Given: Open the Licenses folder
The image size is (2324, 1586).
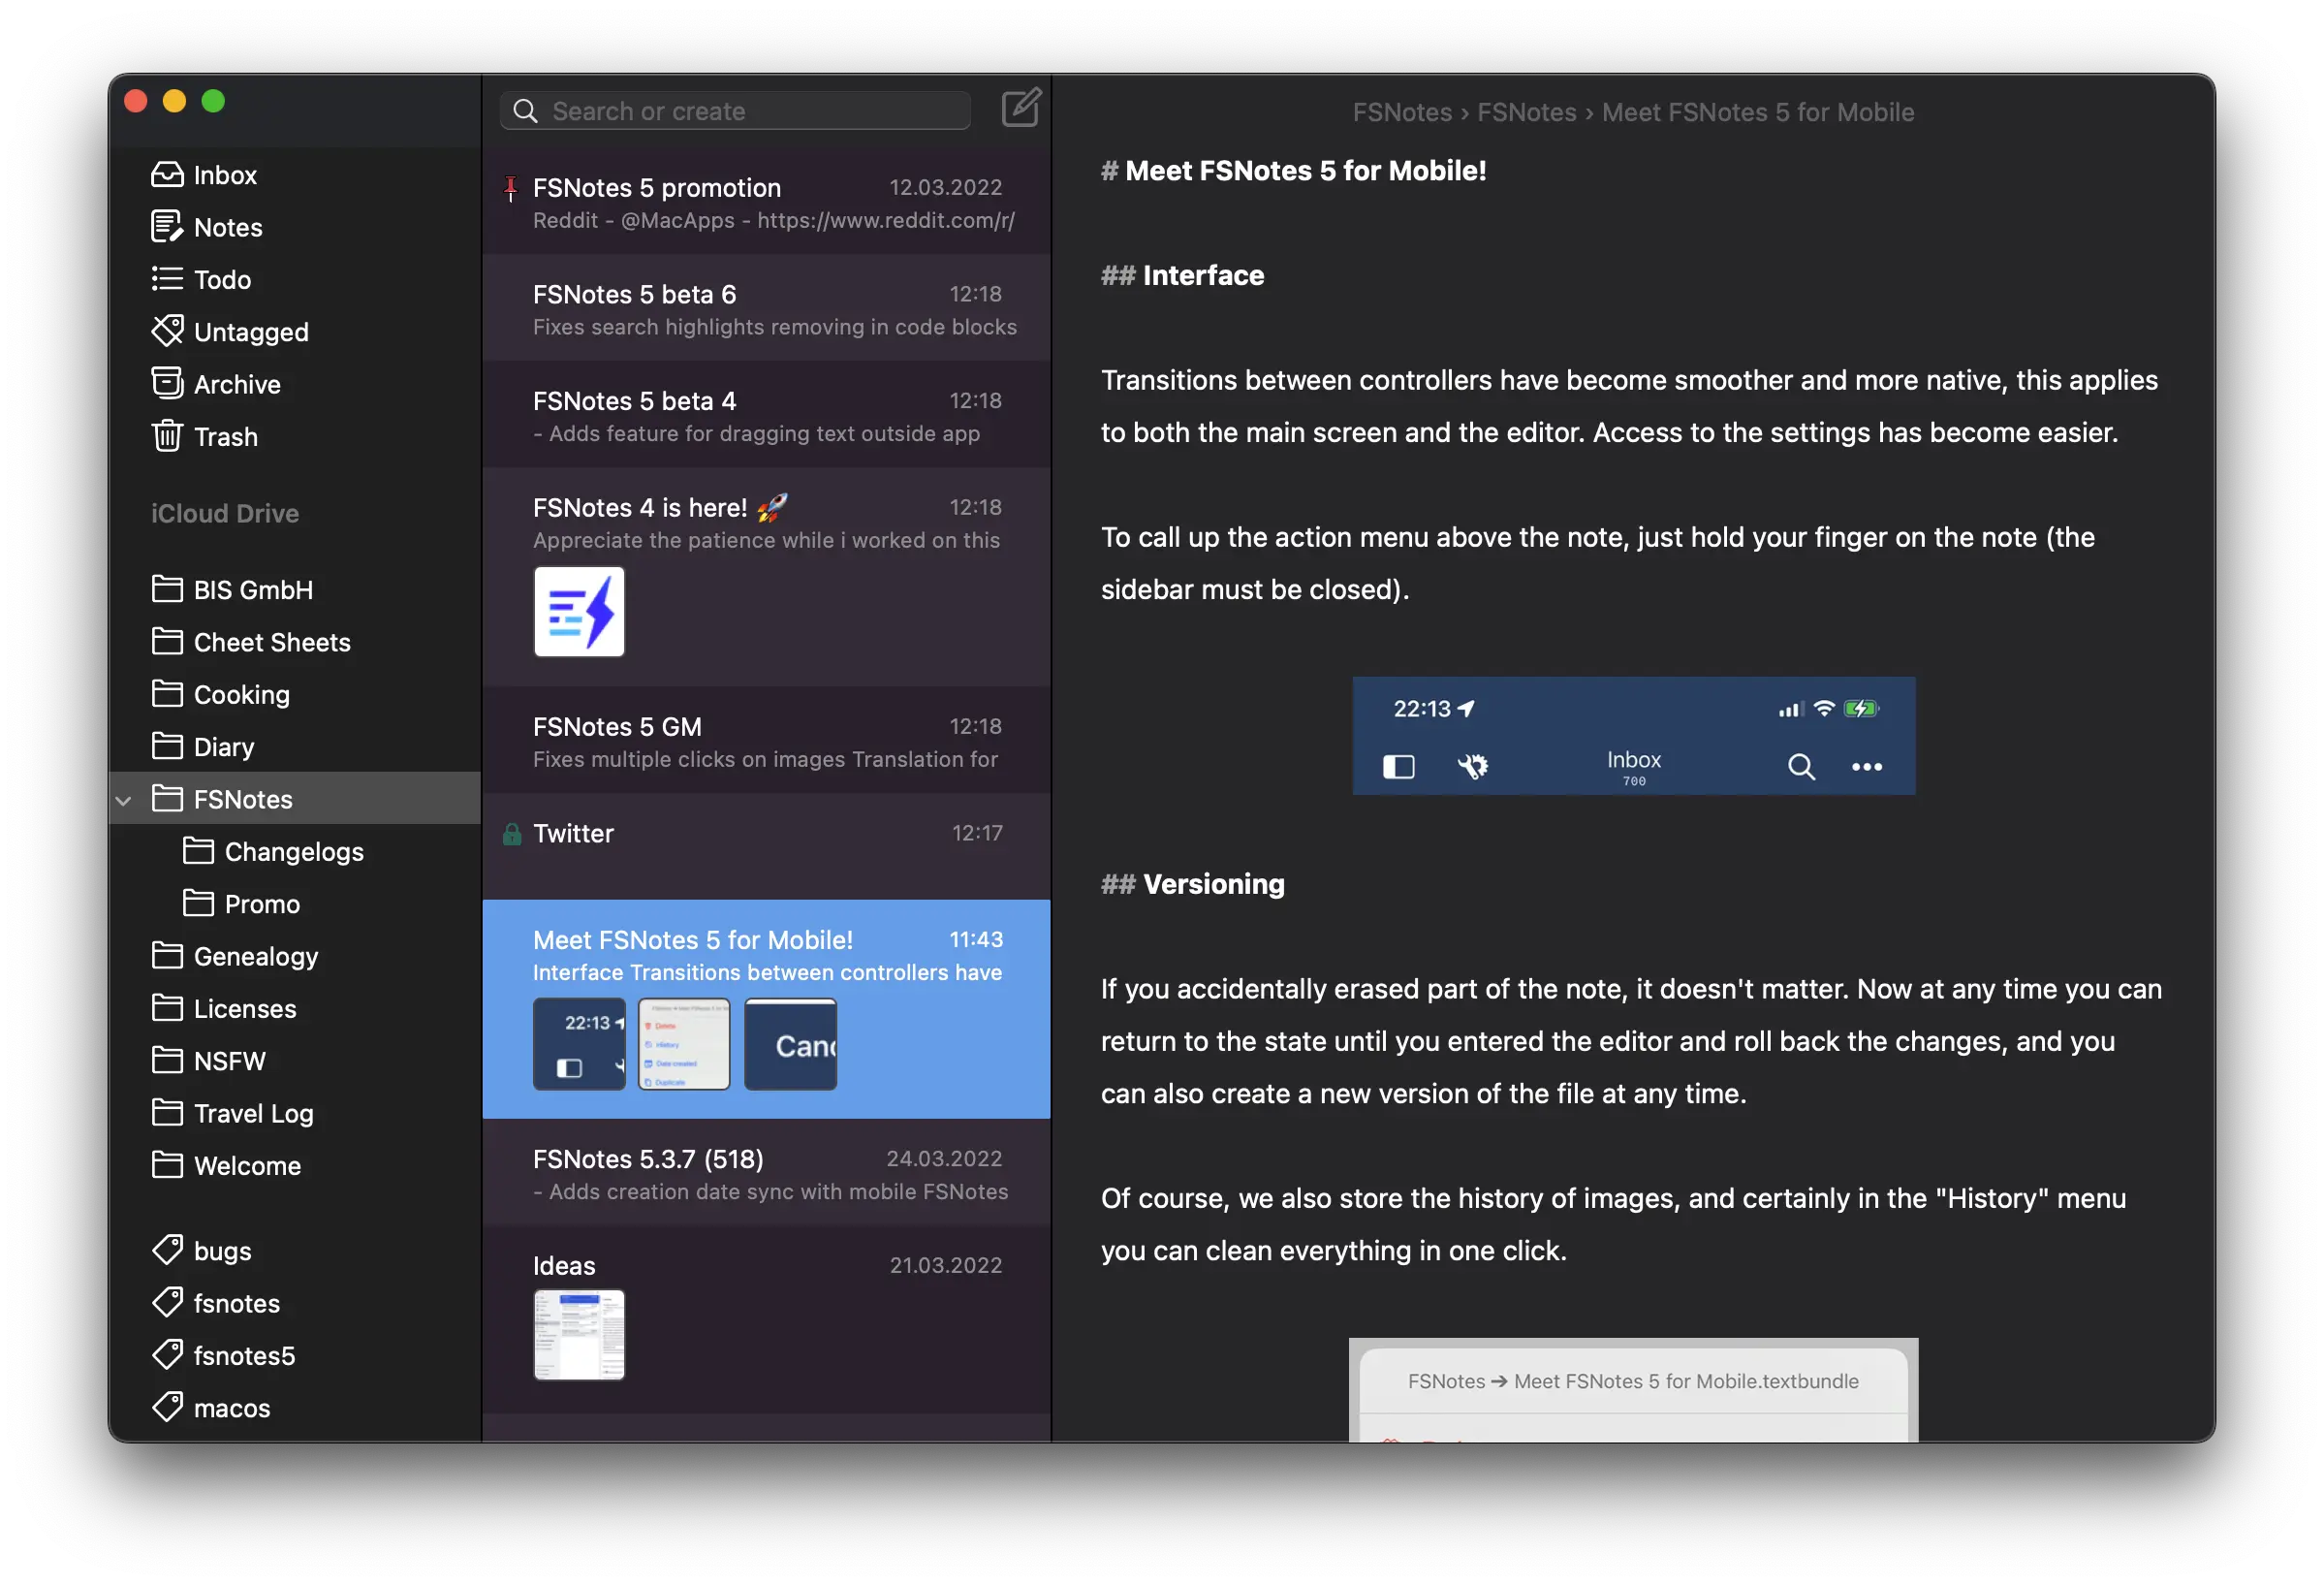Looking at the screenshot, I should tap(295, 1008).
